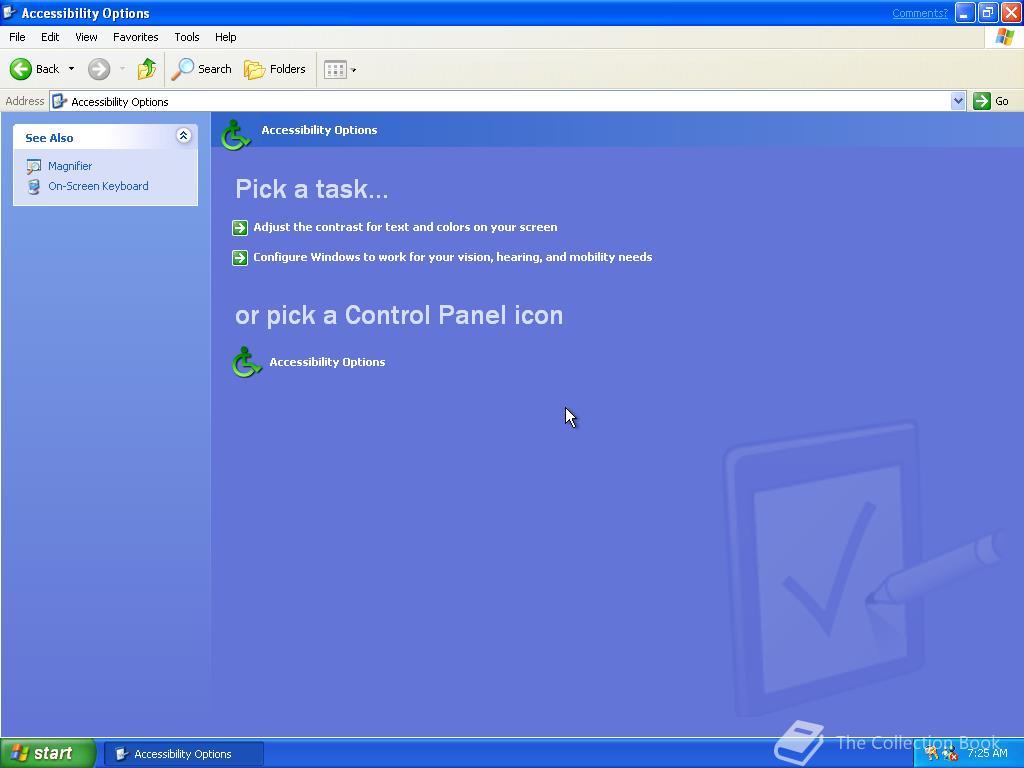The height and width of the screenshot is (768, 1024).
Task: Click the On-Screen Keyboard icon
Action: pos(33,187)
